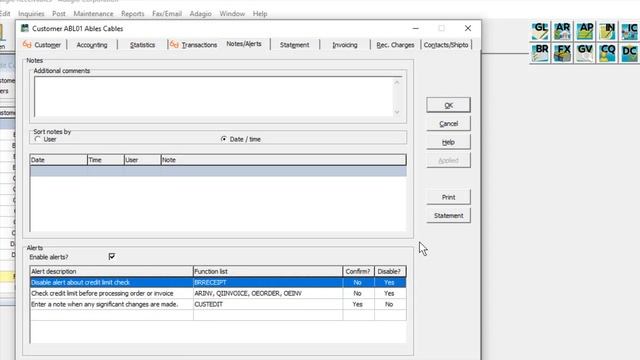Open the Help menu in menu bar
The height and width of the screenshot is (360, 640).
click(260, 13)
